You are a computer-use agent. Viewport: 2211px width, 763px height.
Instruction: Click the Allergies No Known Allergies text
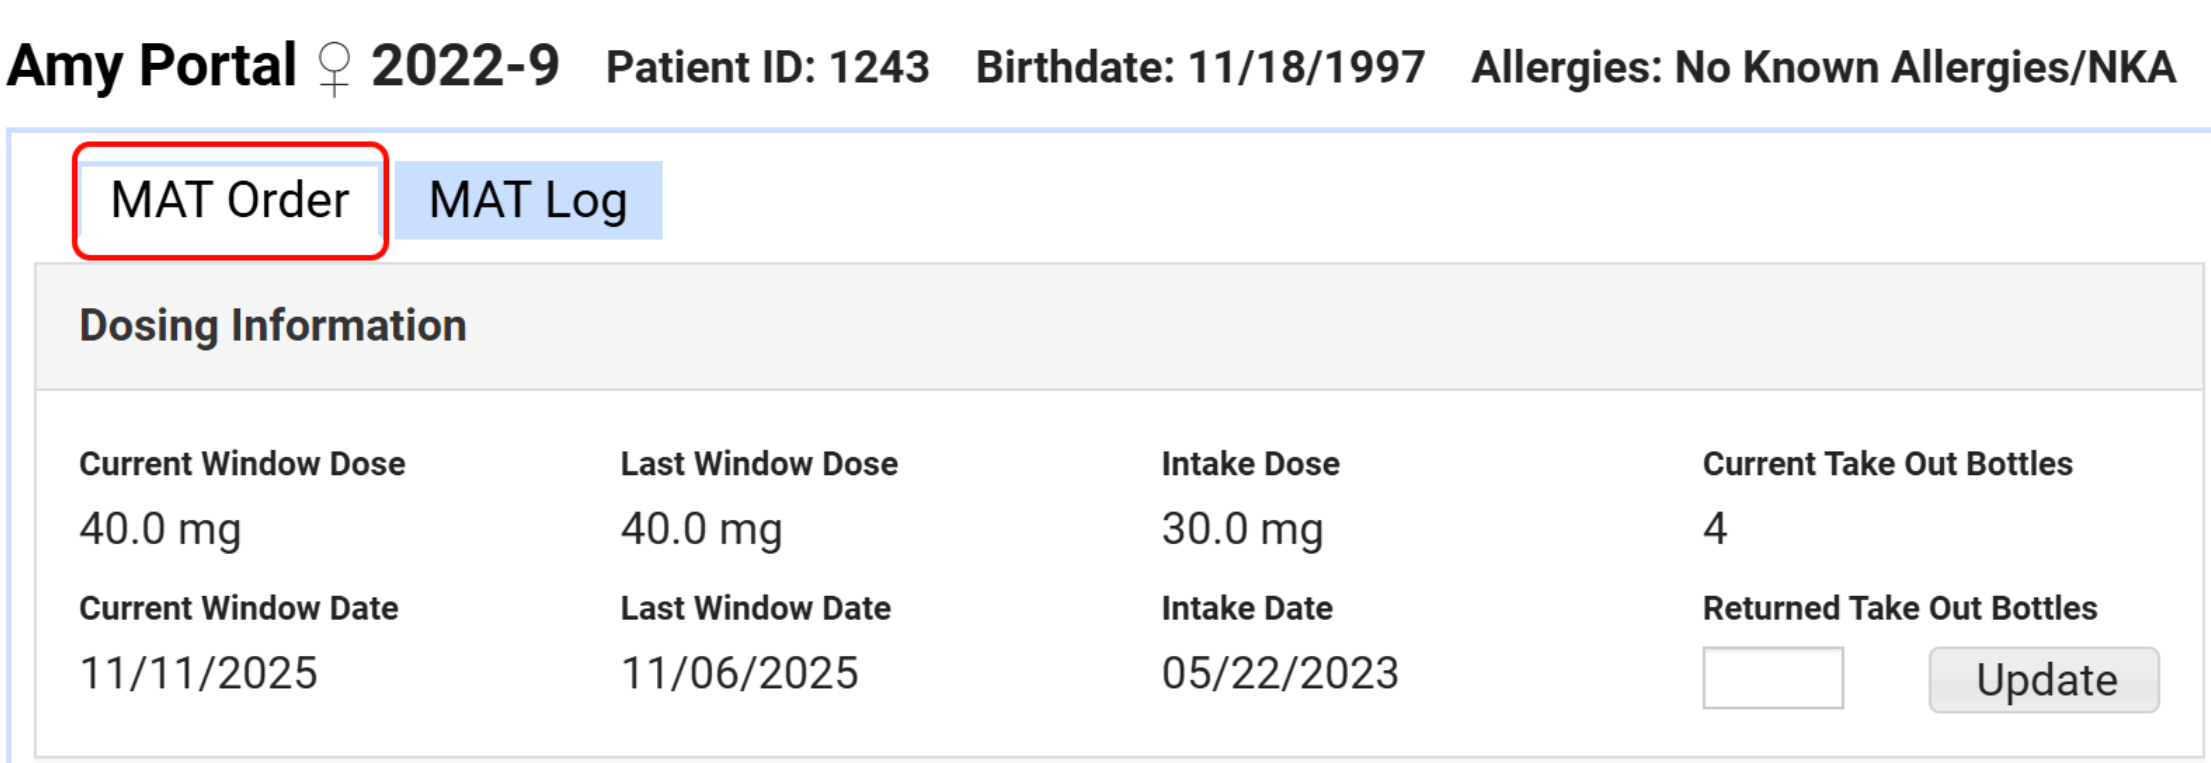[x=1823, y=68]
